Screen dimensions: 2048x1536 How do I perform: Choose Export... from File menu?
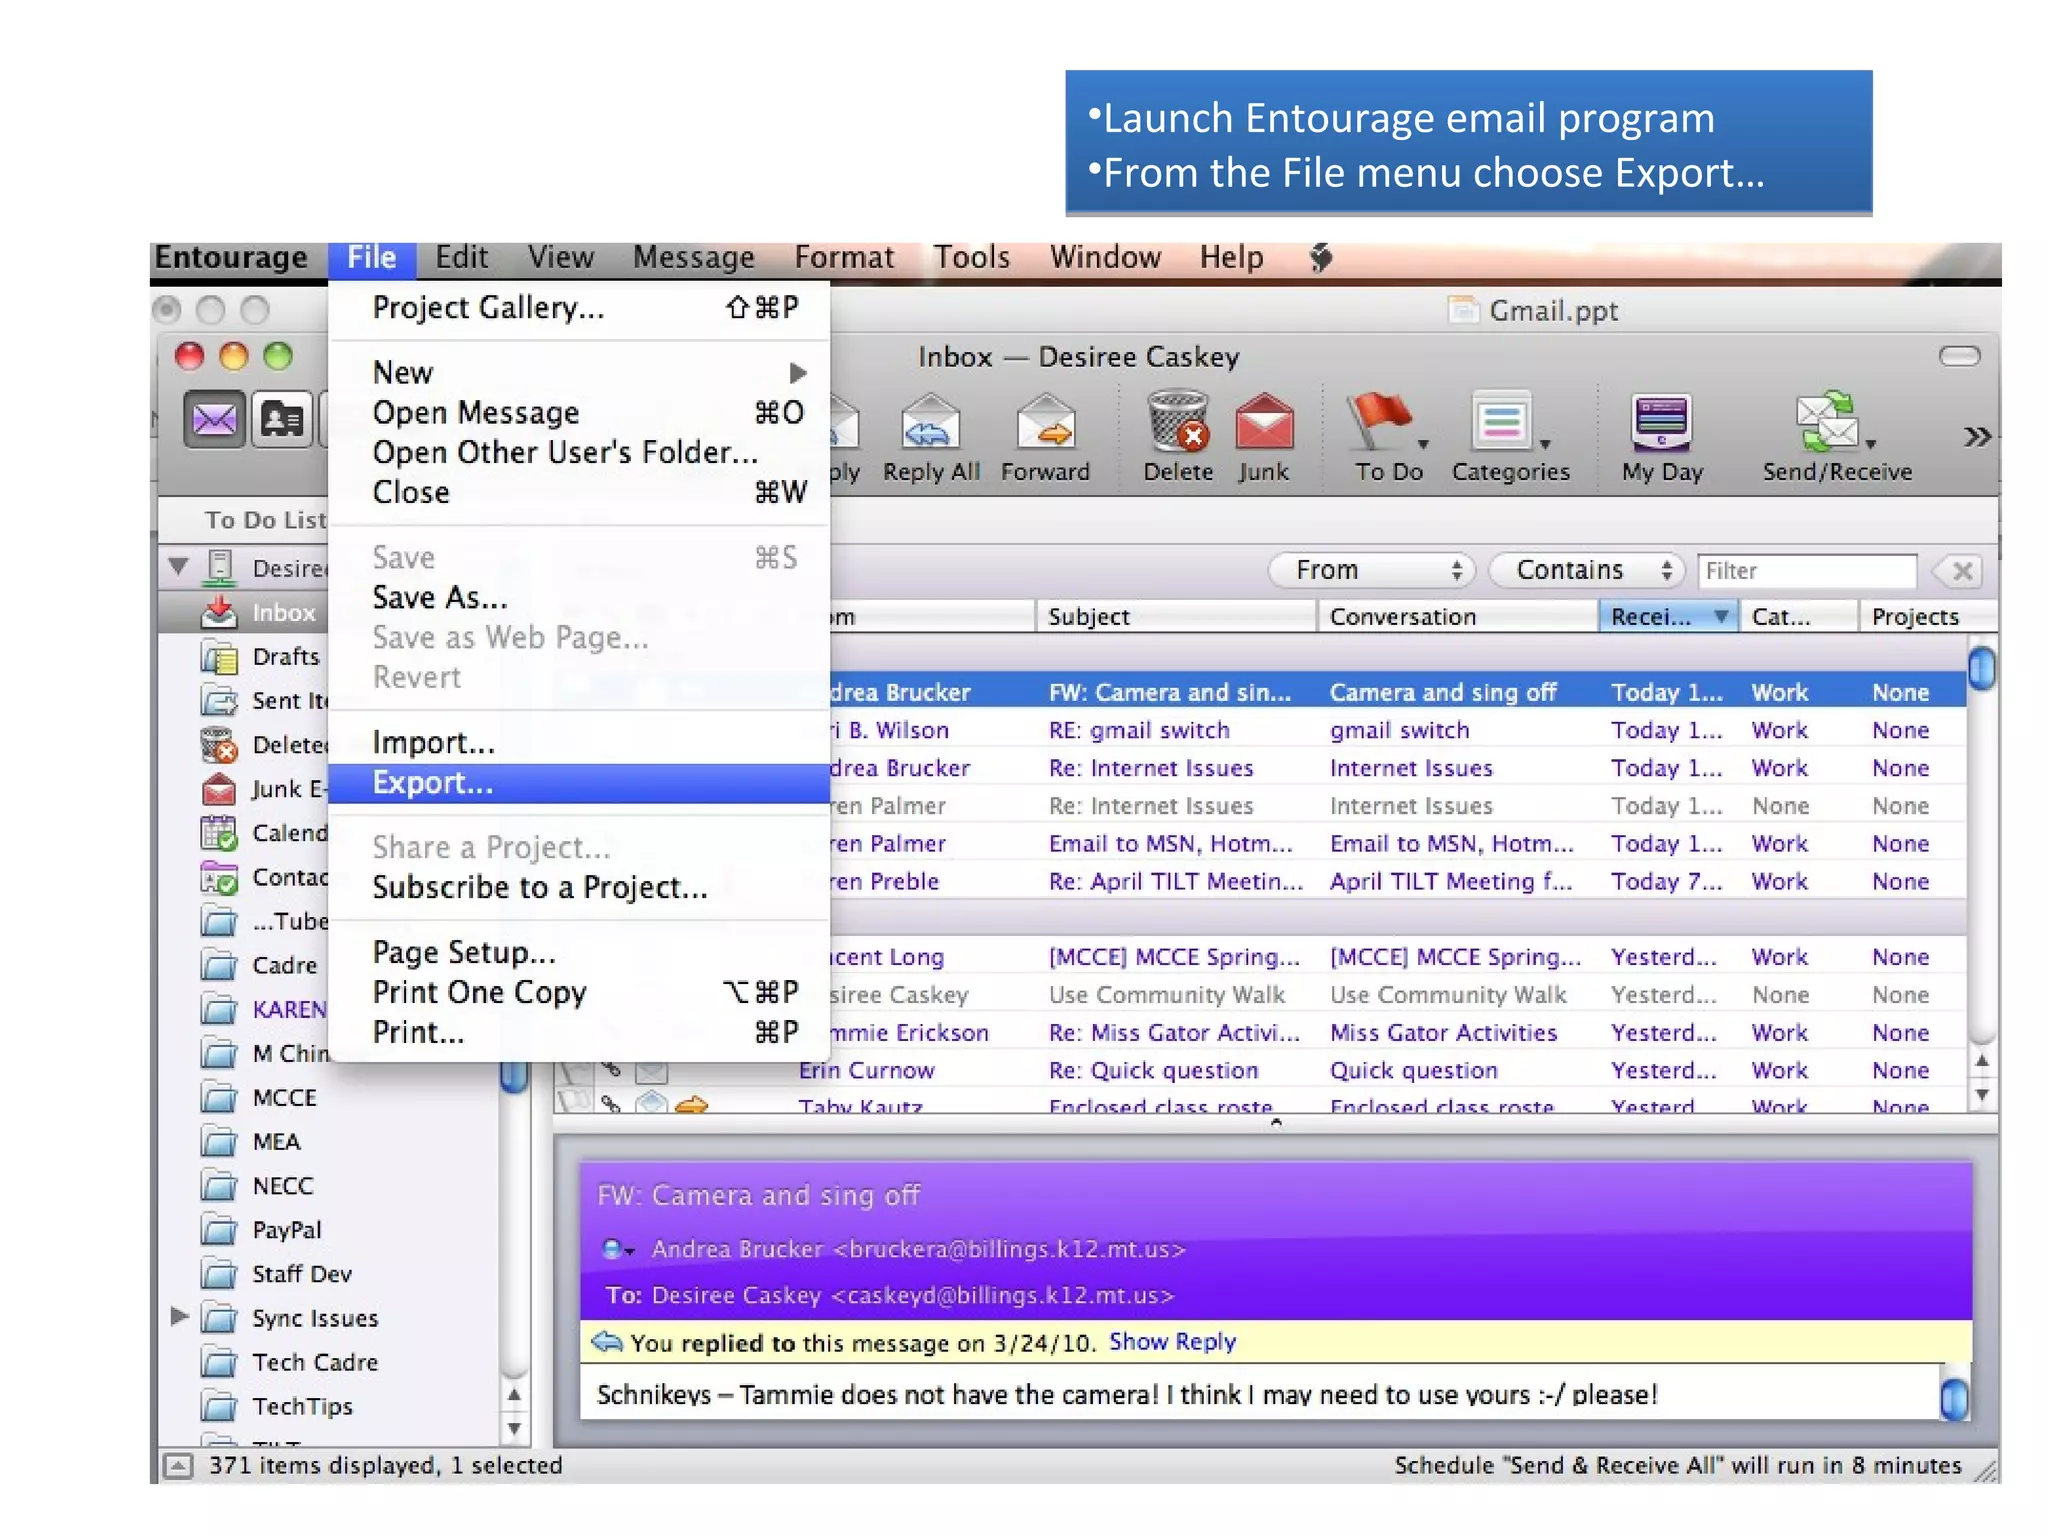[x=579, y=783]
